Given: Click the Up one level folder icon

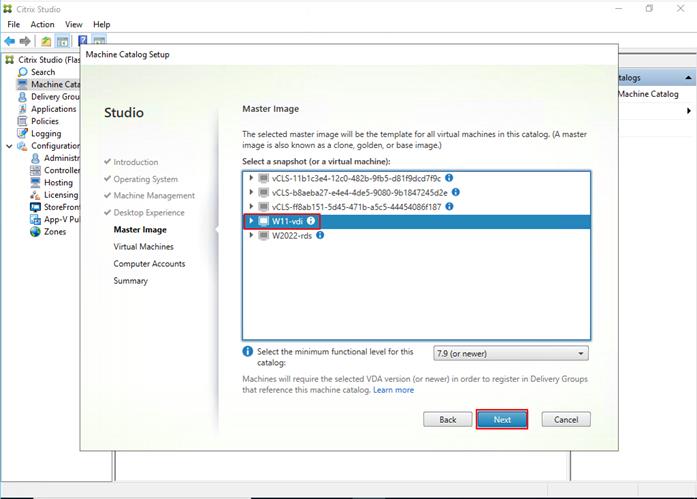Looking at the screenshot, I should pyautogui.click(x=46, y=42).
